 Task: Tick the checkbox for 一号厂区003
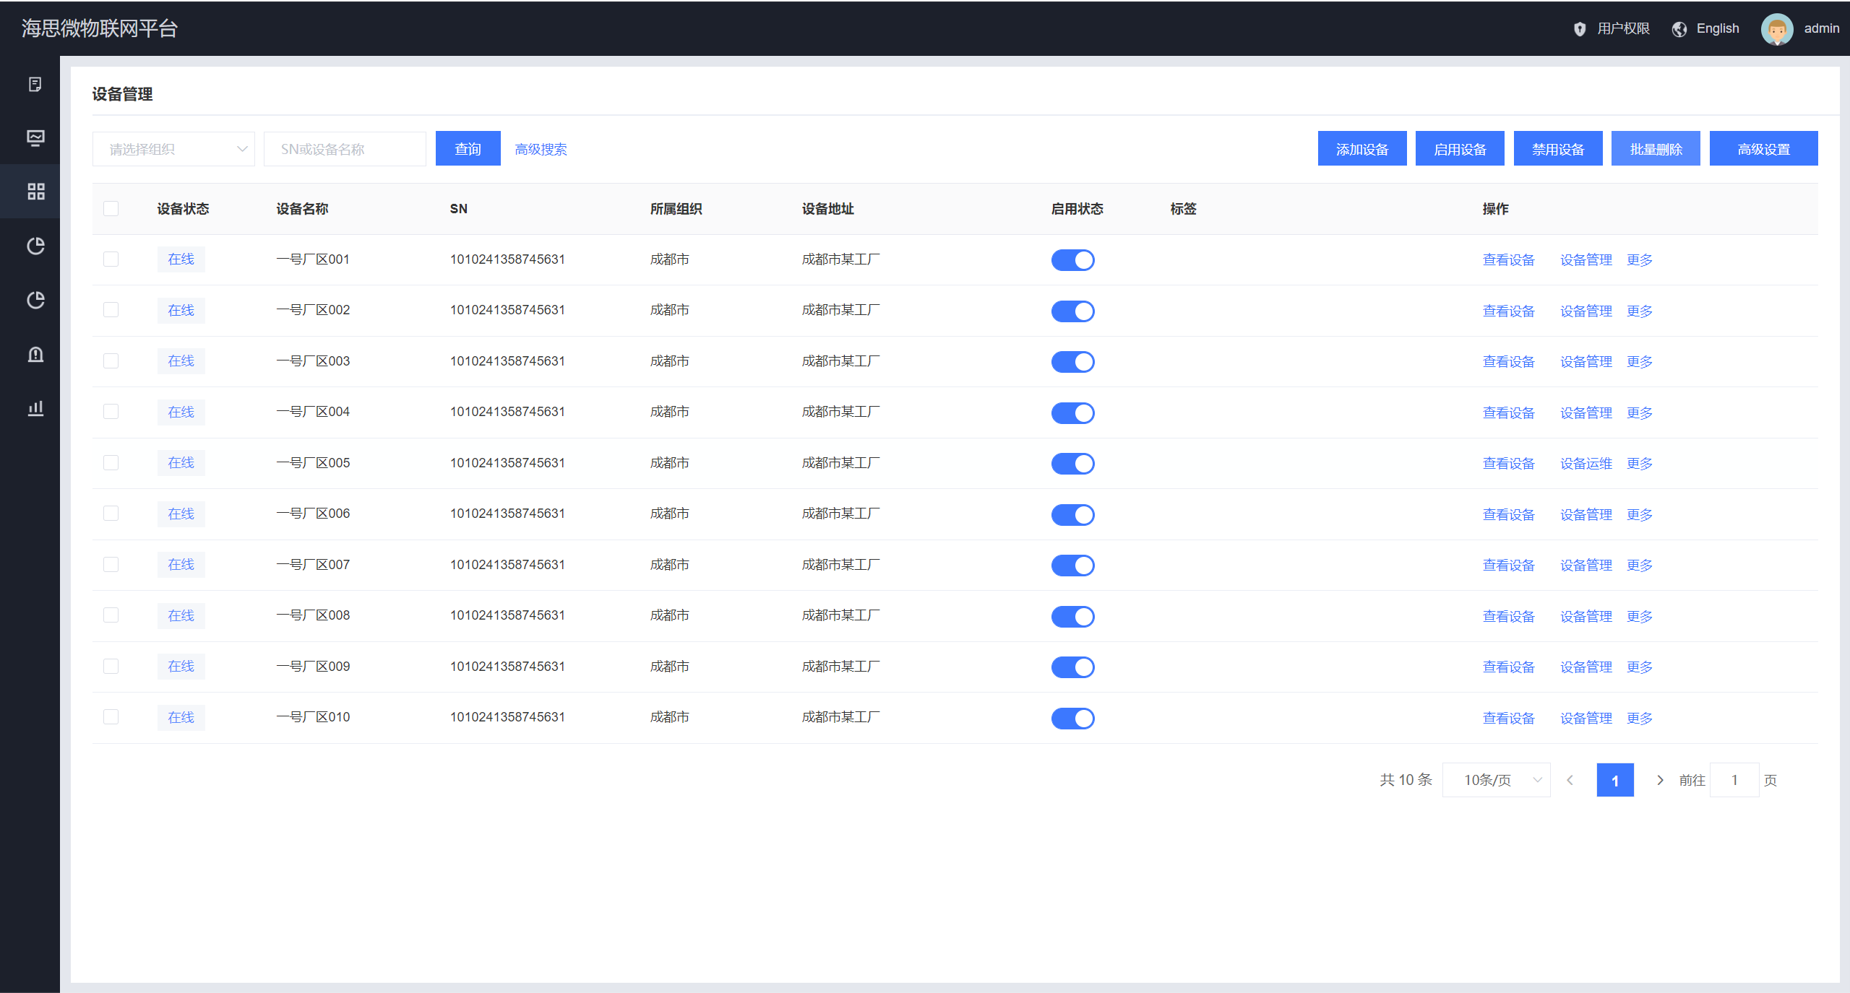(111, 361)
